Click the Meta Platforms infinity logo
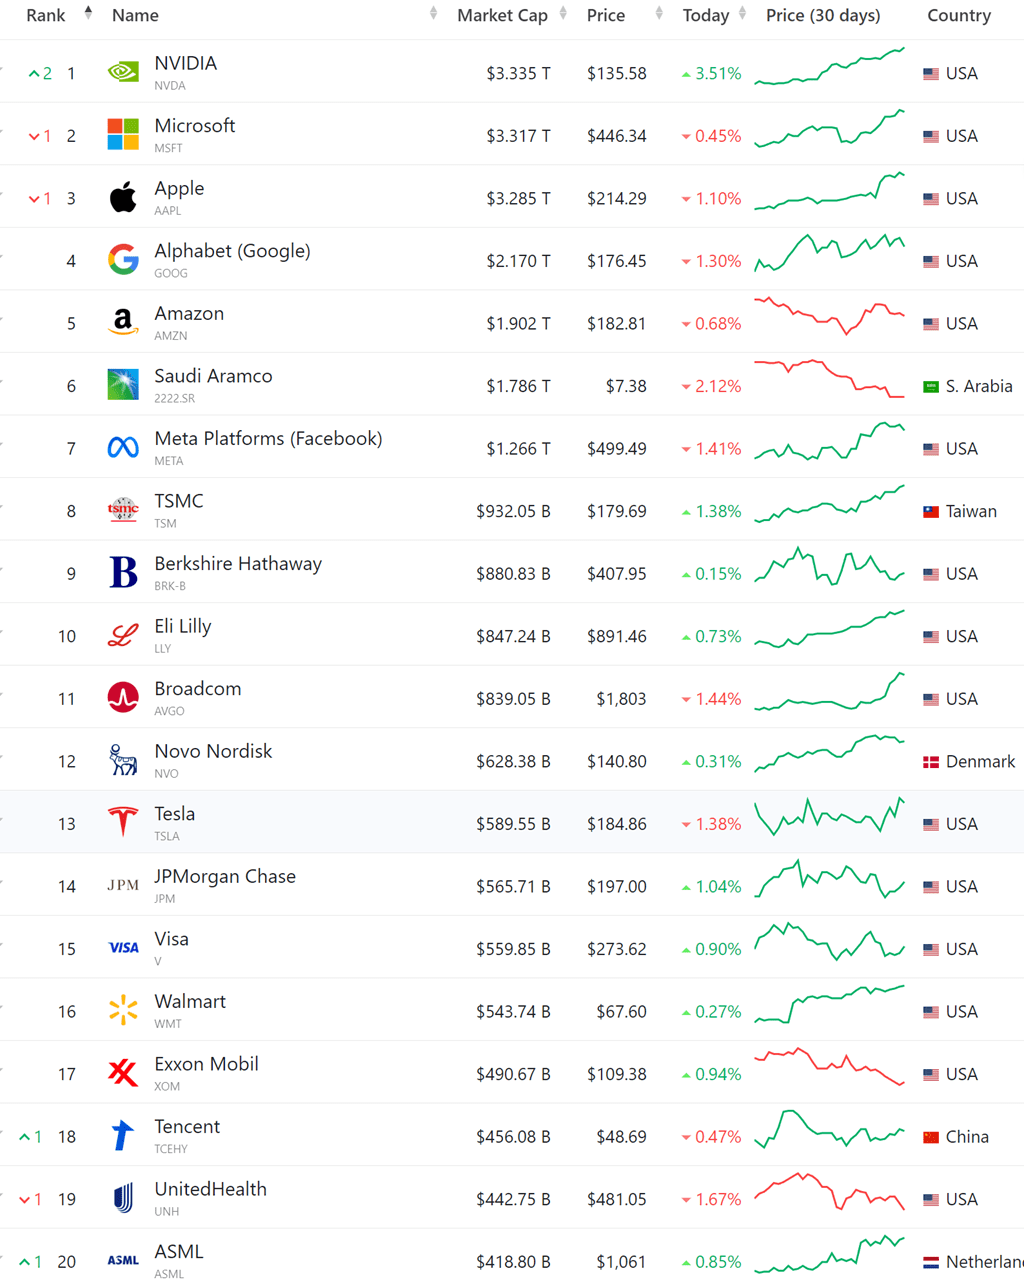The height and width of the screenshot is (1282, 1024). coord(123,448)
